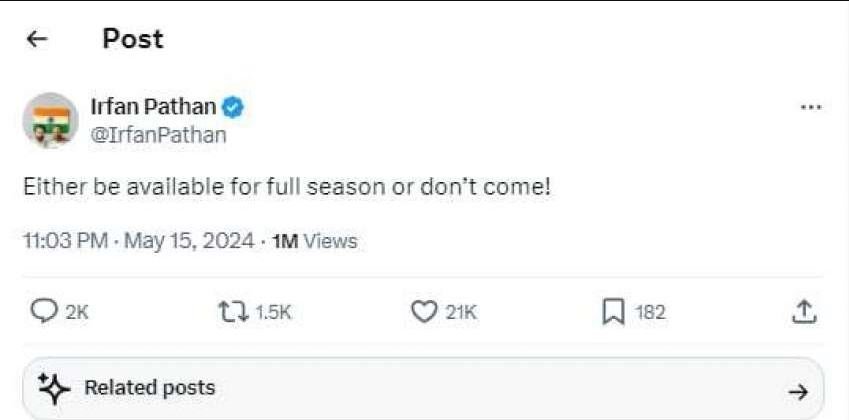Click the blue verified badge
The image size is (849, 420).
point(234,107)
